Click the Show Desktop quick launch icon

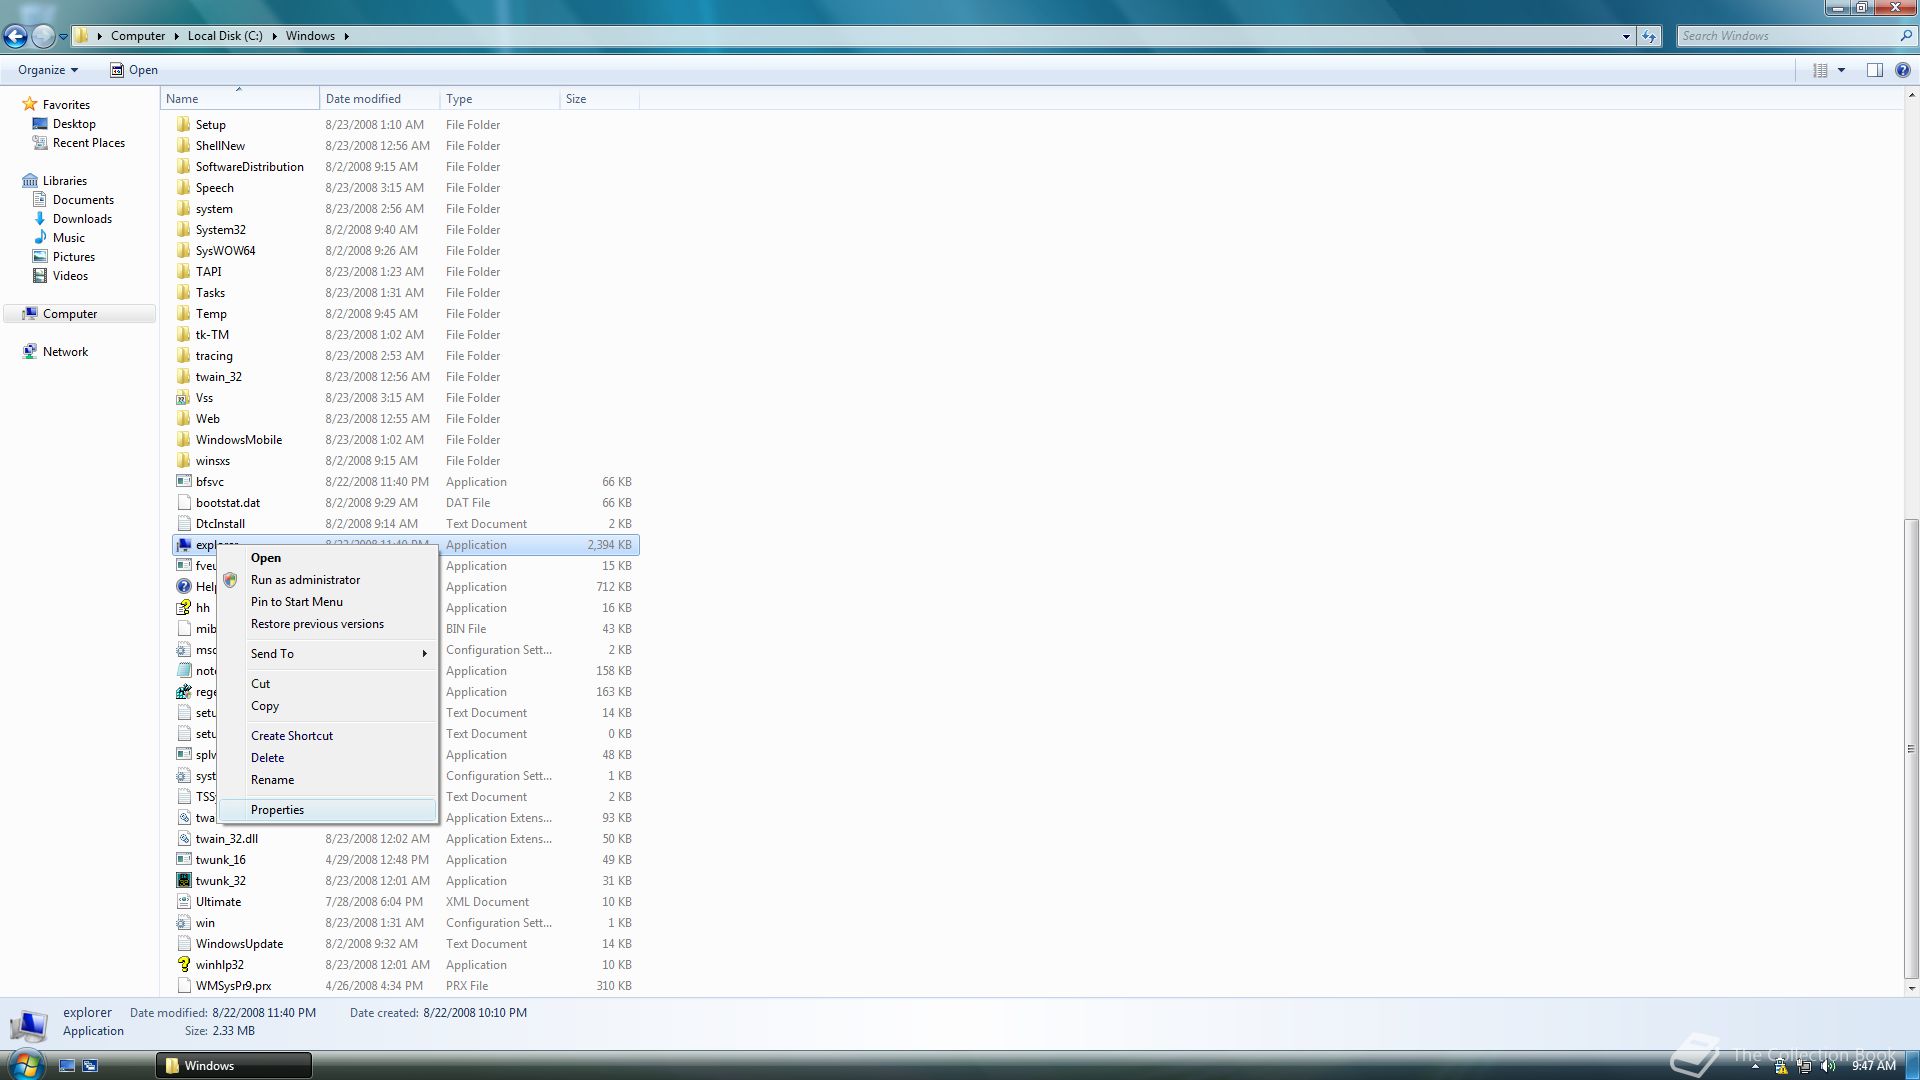click(67, 1066)
